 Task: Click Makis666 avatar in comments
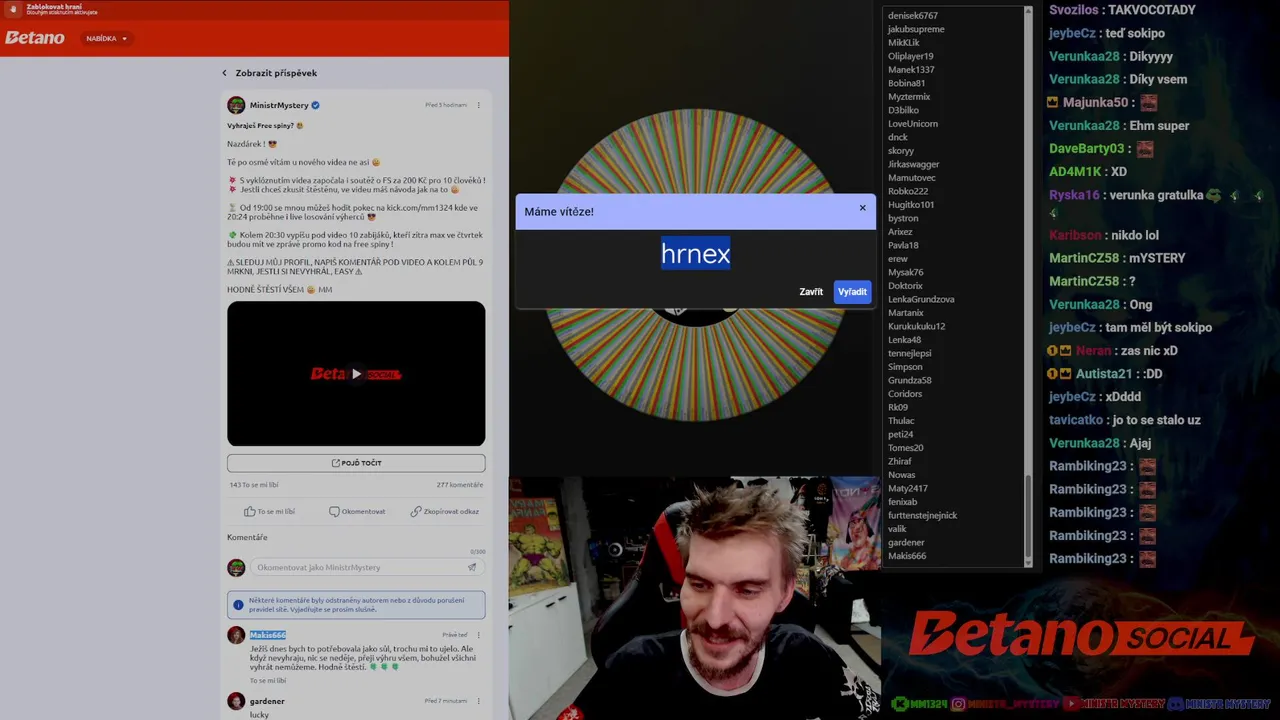(236, 635)
